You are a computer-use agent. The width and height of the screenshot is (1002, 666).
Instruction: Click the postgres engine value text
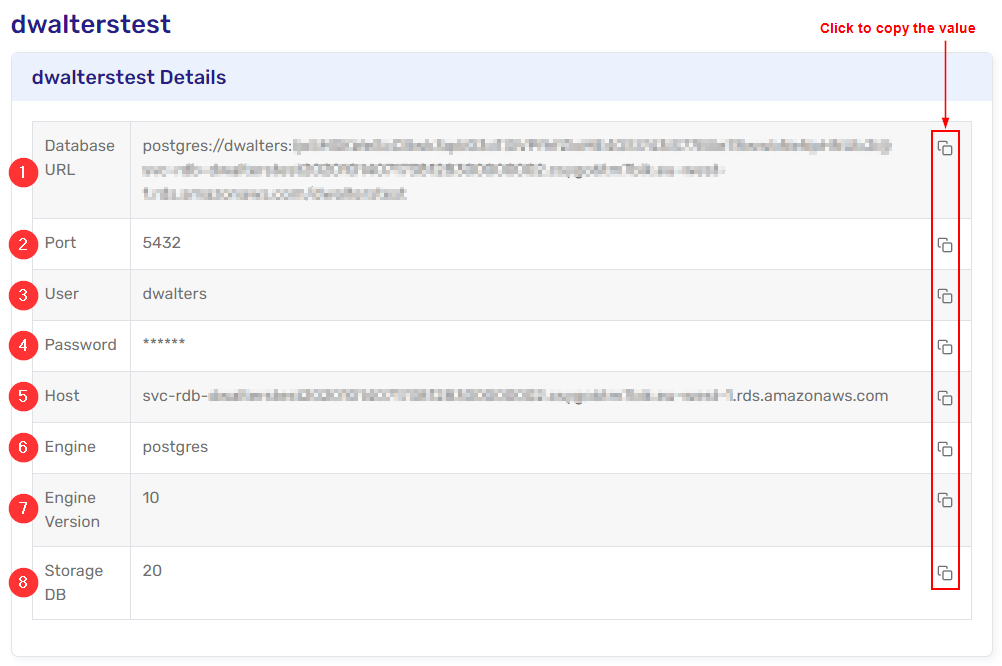pyautogui.click(x=175, y=447)
